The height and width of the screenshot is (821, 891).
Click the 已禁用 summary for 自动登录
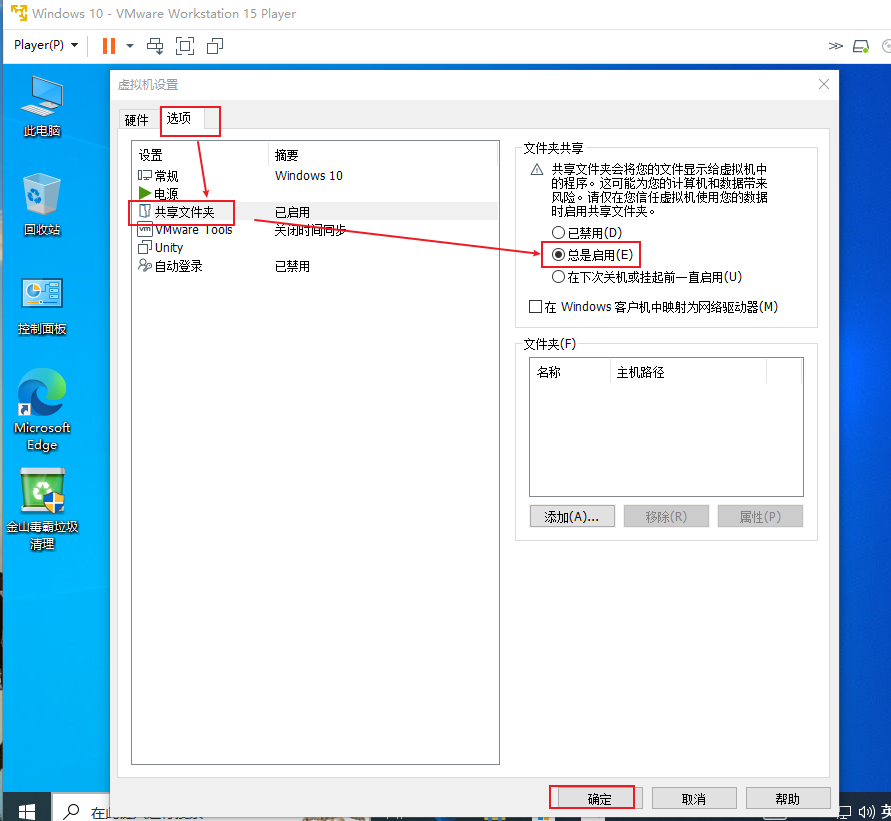click(292, 266)
